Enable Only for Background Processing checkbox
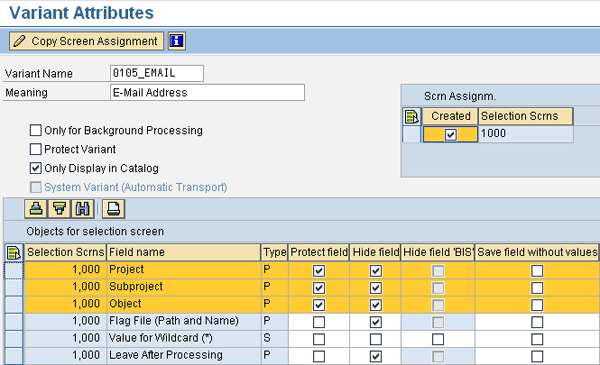600x365 pixels. click(36, 130)
